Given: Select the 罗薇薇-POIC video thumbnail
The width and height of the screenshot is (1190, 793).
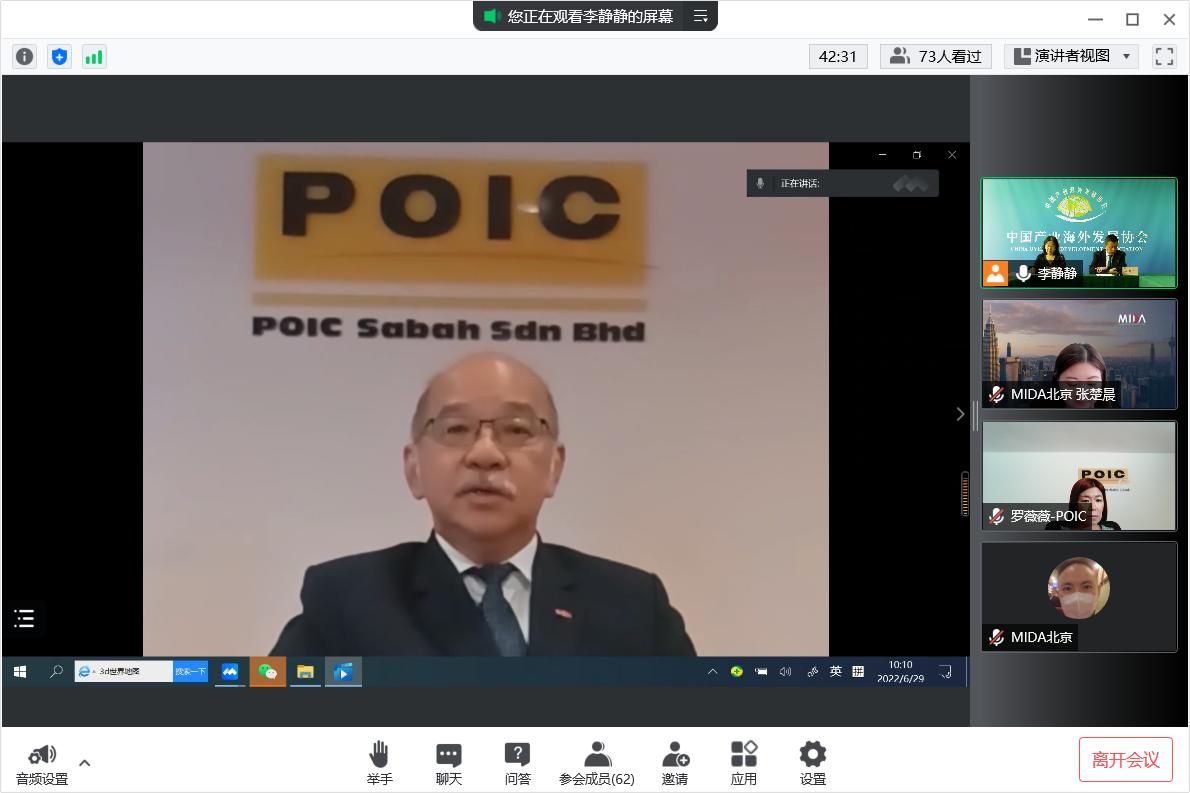Looking at the screenshot, I should click(1079, 476).
